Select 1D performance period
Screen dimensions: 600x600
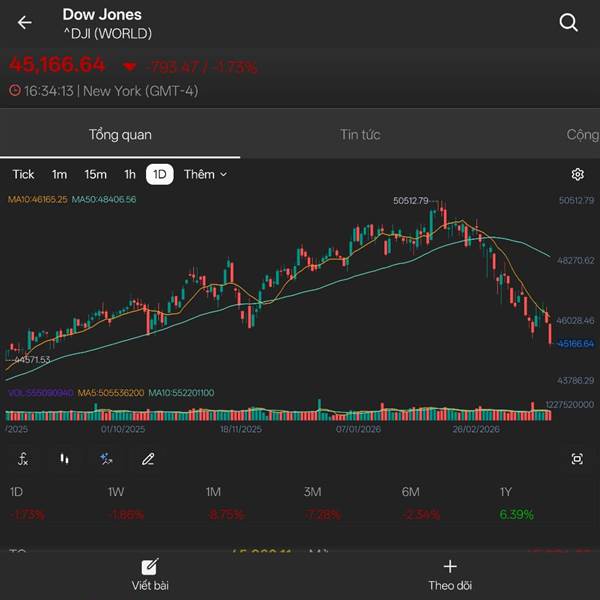tap(16, 492)
